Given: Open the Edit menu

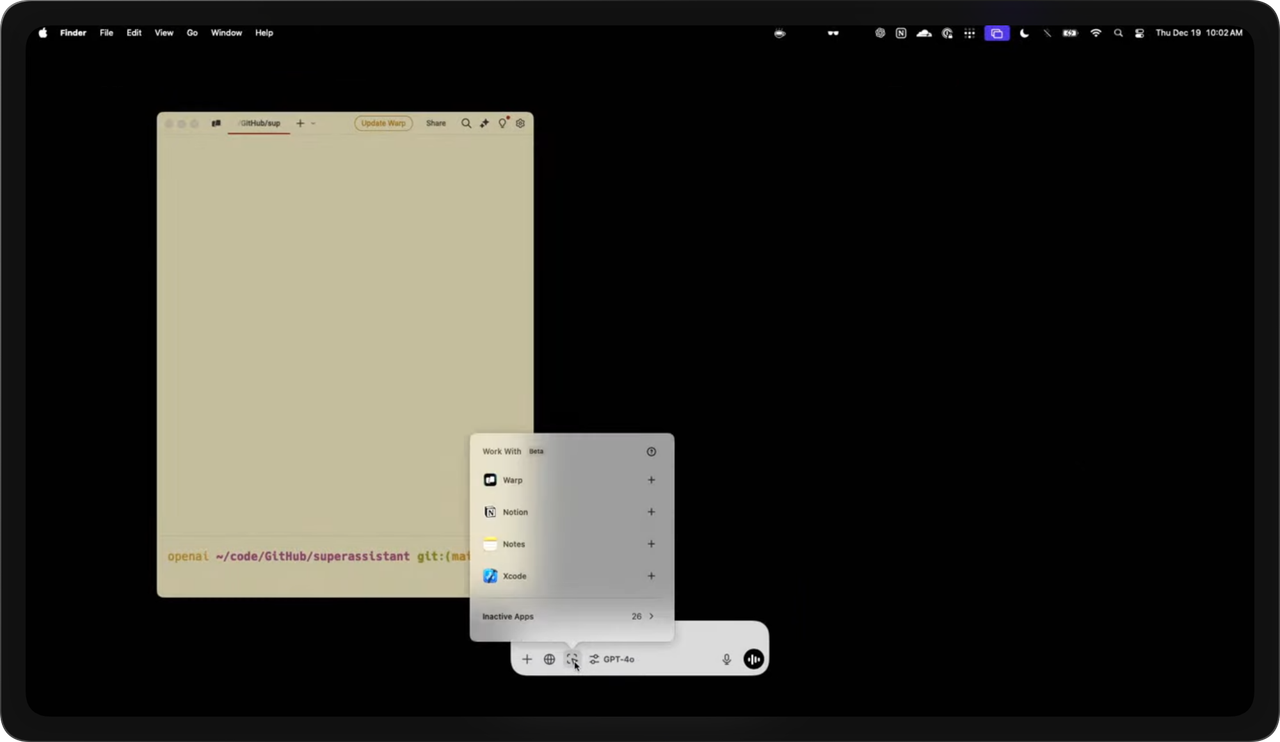Looking at the screenshot, I should (x=134, y=33).
